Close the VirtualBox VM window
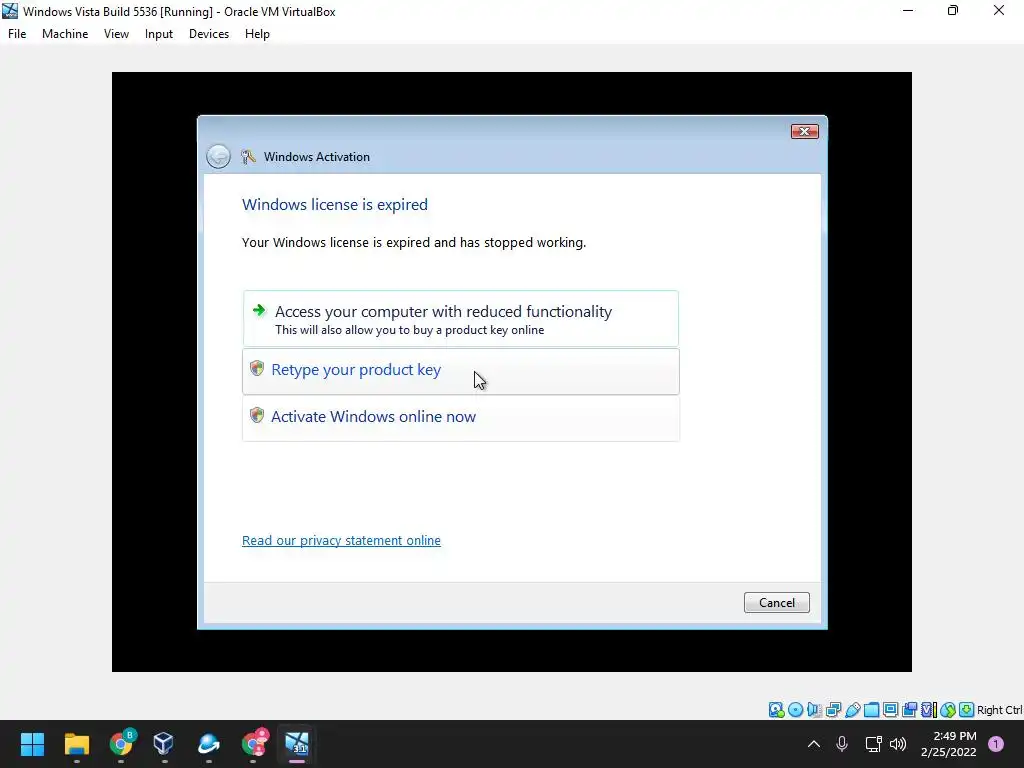Screen dimensions: 1024x768 click(x=999, y=10)
